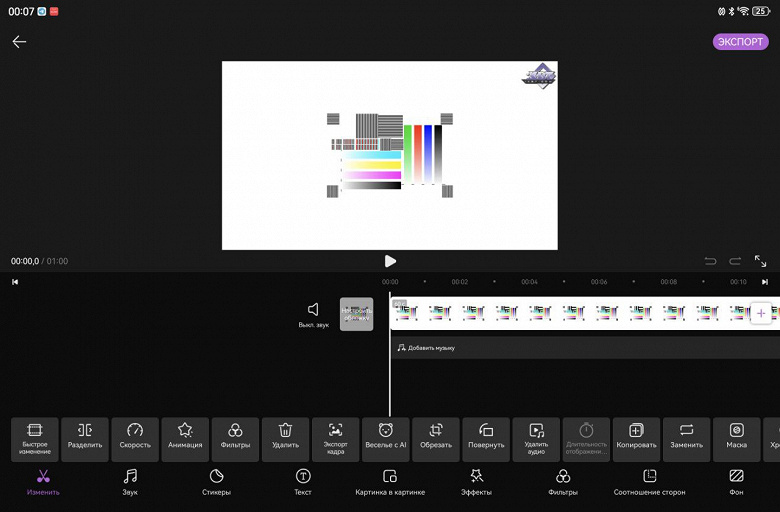Open Фильтры tab in bottom bar
780x512 pixels.
pos(563,483)
